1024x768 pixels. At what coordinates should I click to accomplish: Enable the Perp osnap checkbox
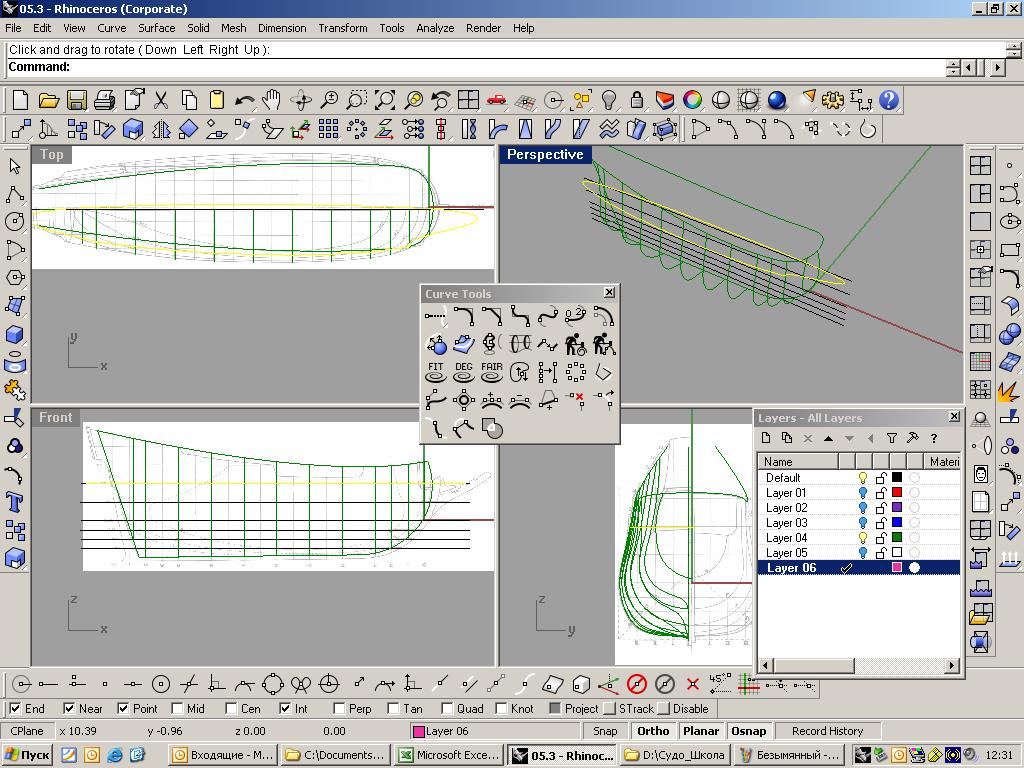339,709
